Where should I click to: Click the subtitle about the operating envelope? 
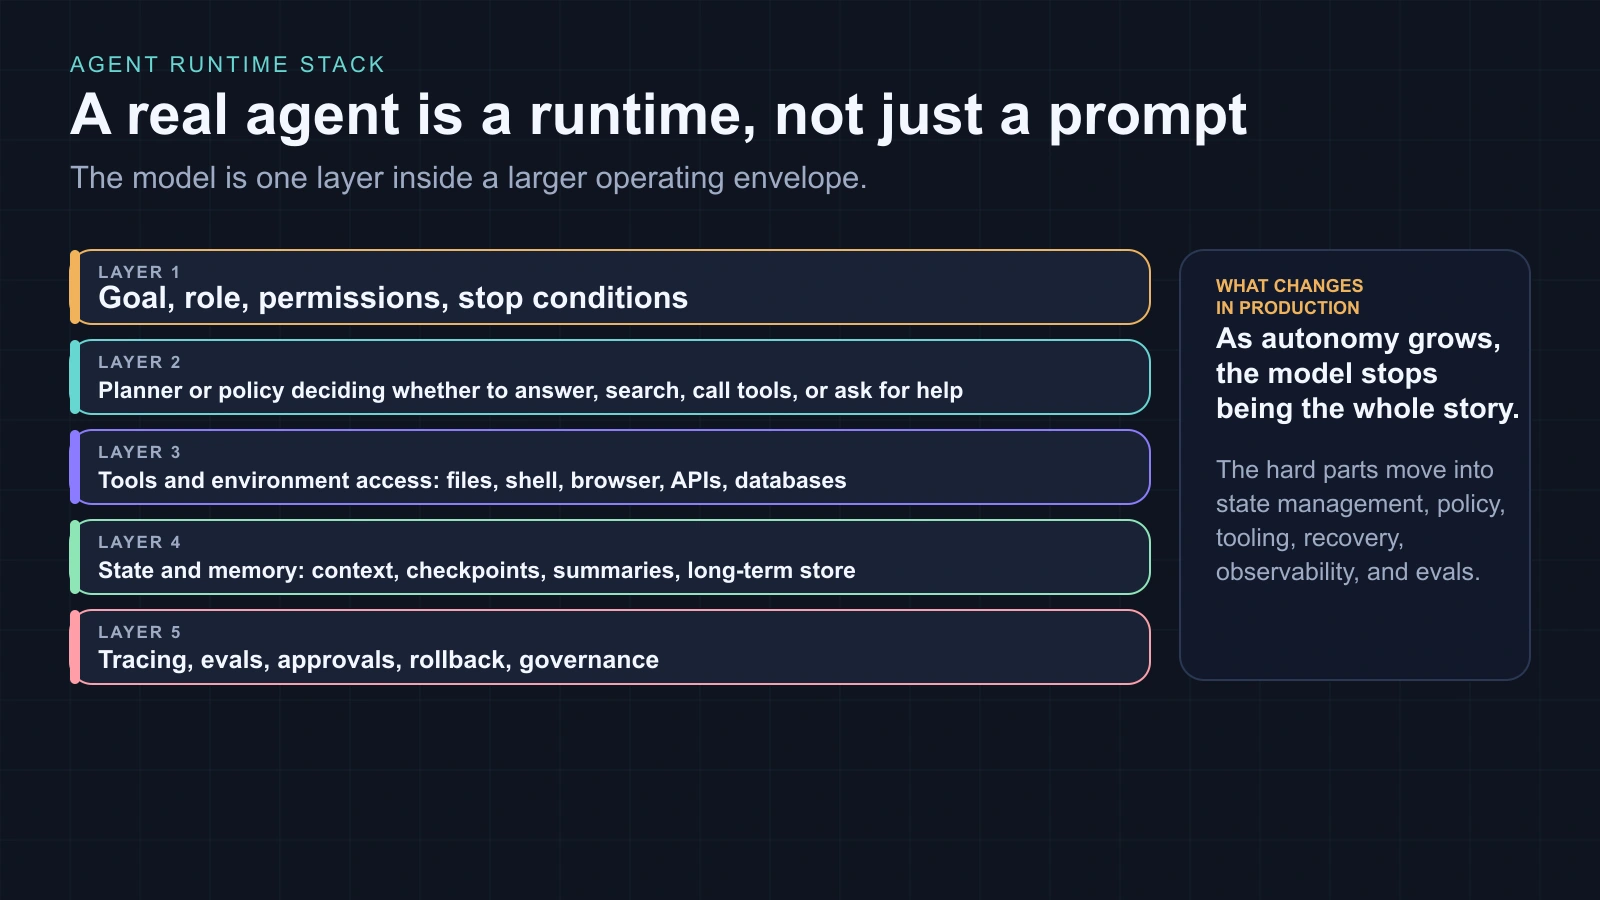(x=468, y=178)
